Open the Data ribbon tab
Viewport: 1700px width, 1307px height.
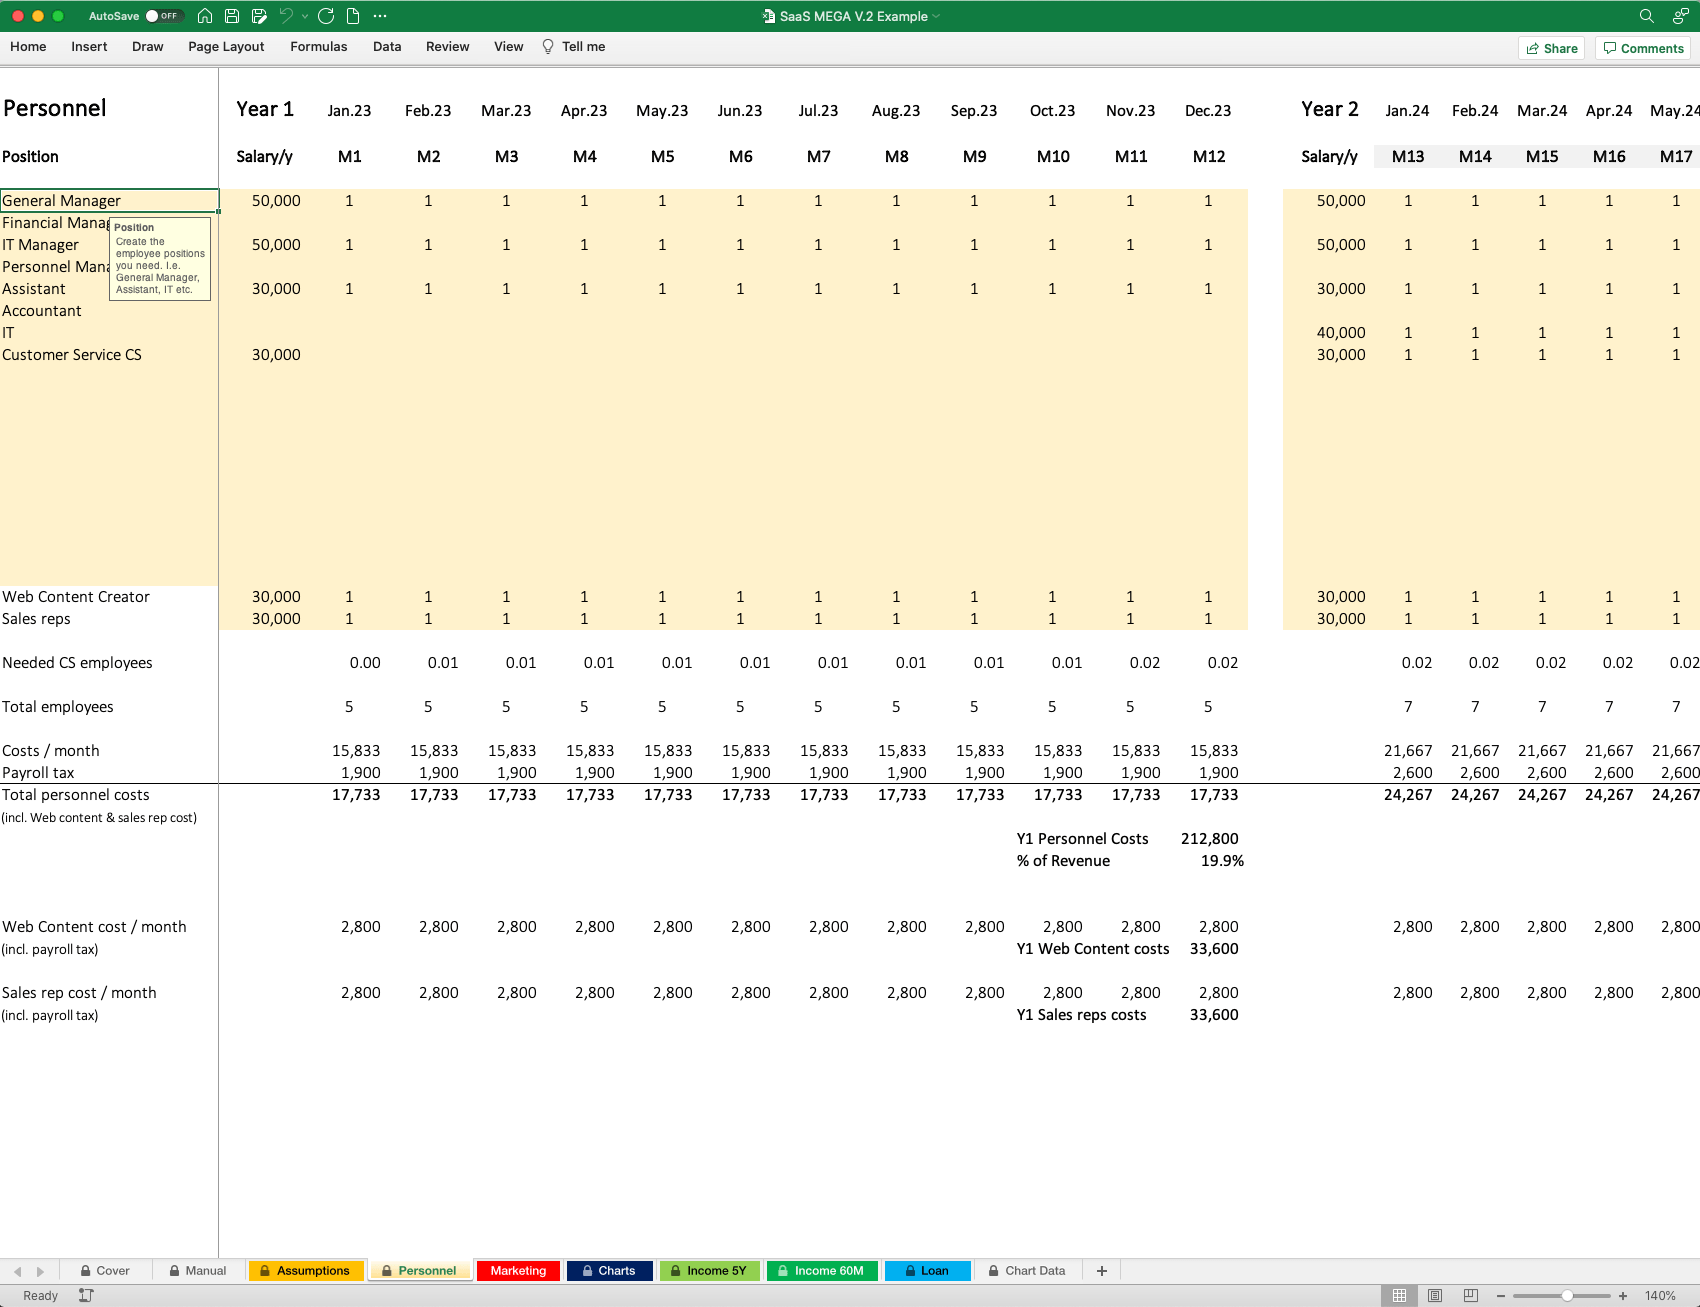coord(387,47)
